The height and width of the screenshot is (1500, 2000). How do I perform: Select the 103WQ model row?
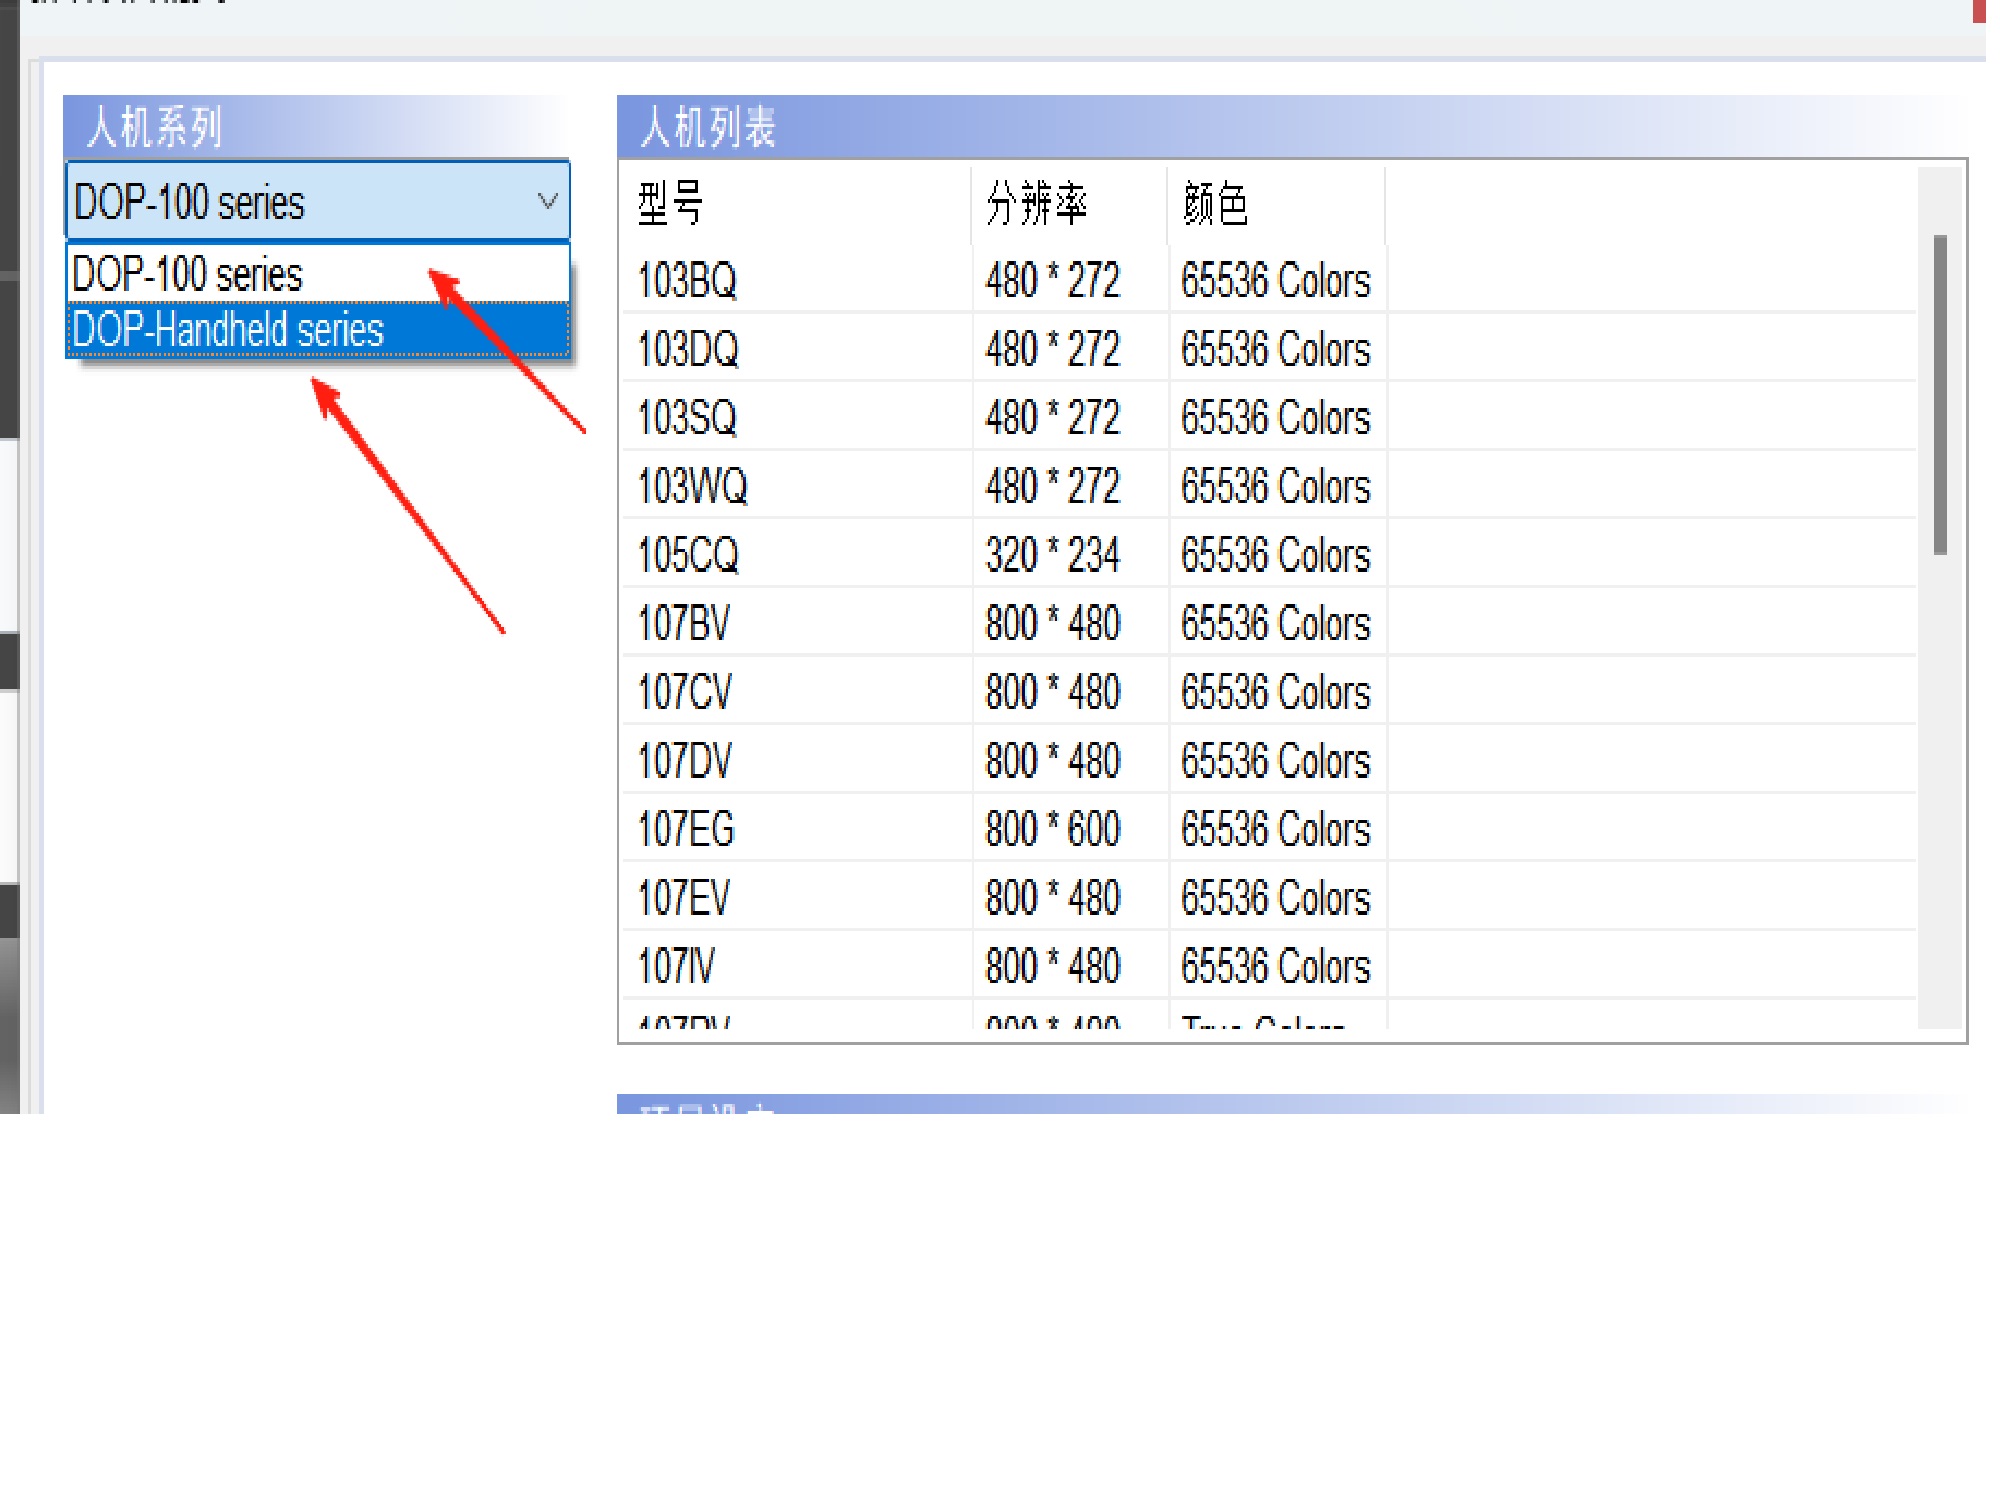(x=692, y=487)
